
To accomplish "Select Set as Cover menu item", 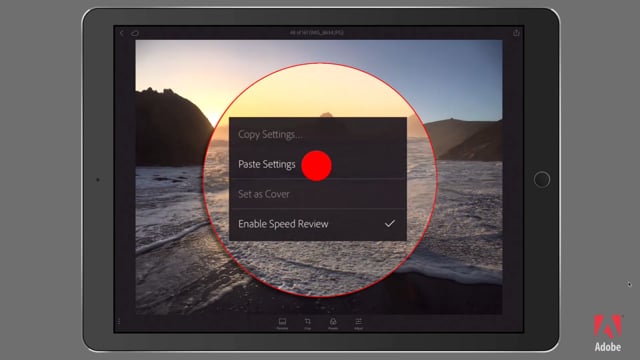I will tap(318, 194).
